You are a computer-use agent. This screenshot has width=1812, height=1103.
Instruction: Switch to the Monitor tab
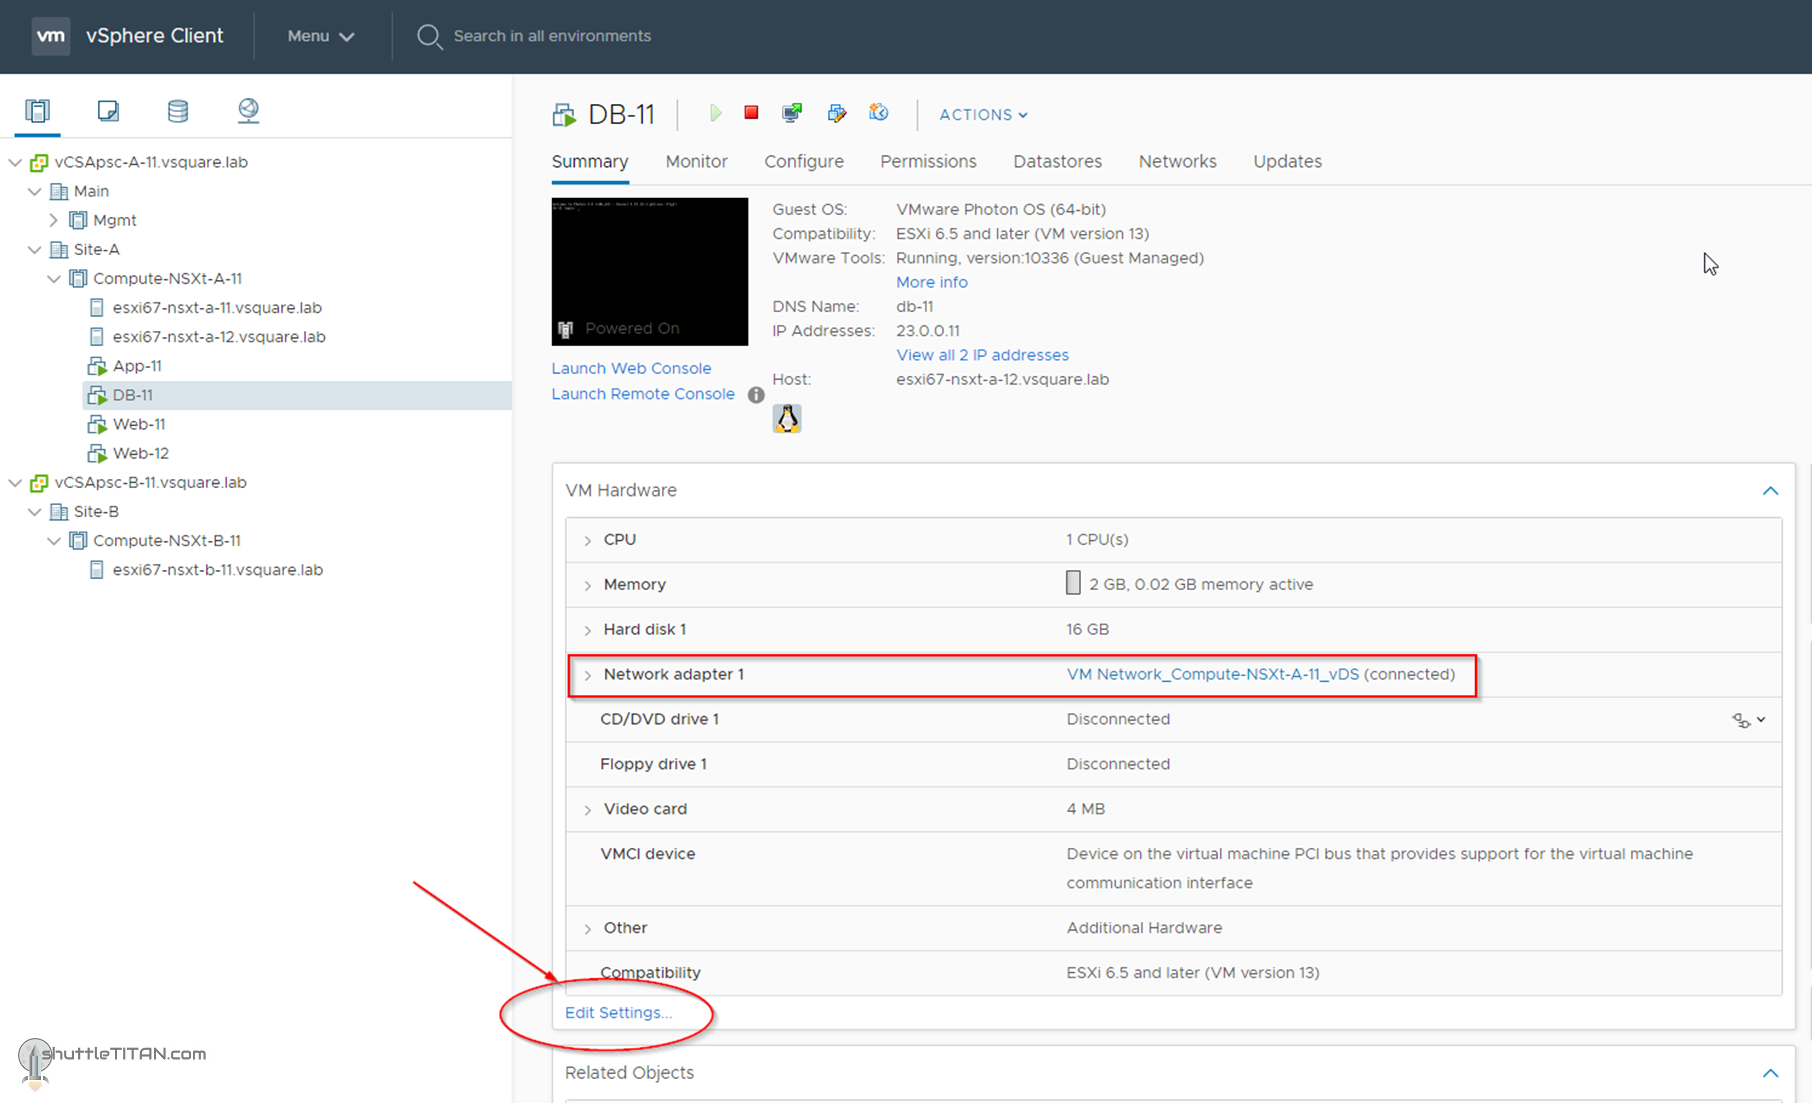[x=696, y=162]
